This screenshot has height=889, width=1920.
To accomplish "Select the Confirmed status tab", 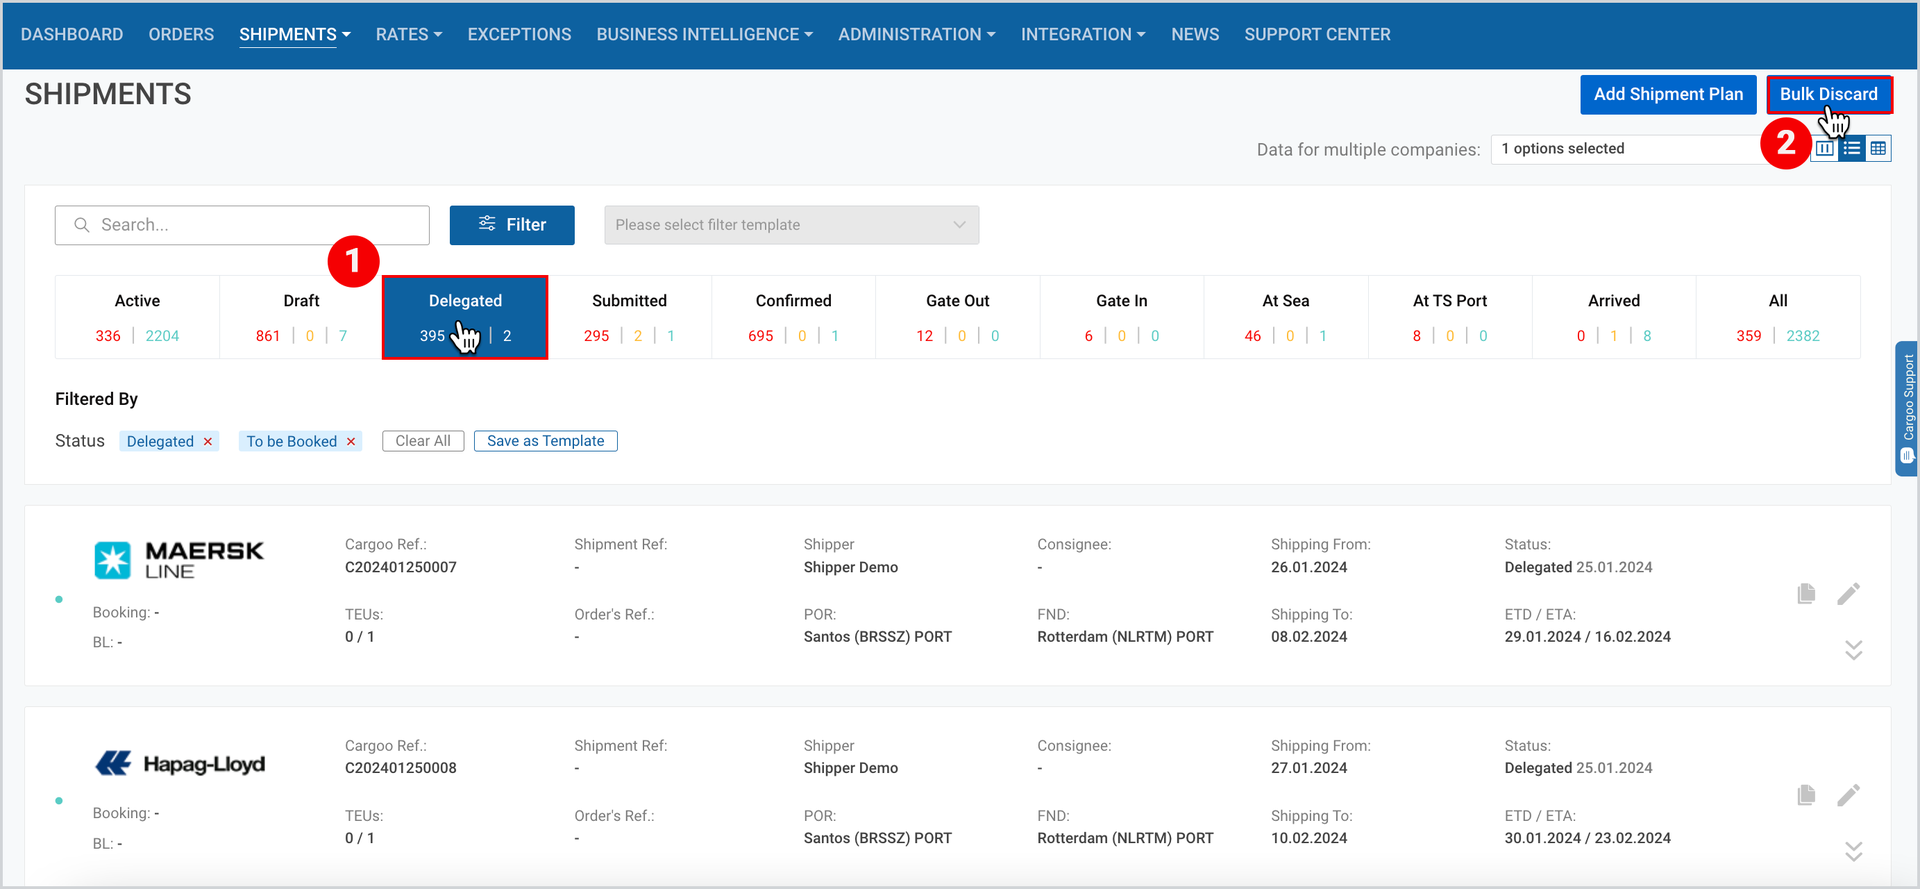I will (x=794, y=317).
